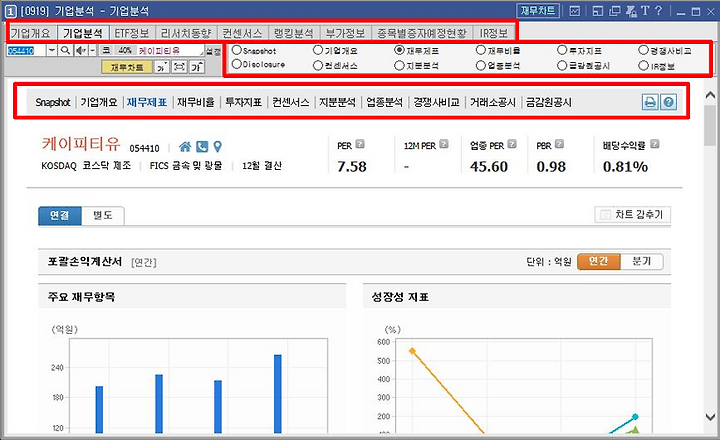
Task: Click the scrollbar up arrow
Action: coord(710,95)
